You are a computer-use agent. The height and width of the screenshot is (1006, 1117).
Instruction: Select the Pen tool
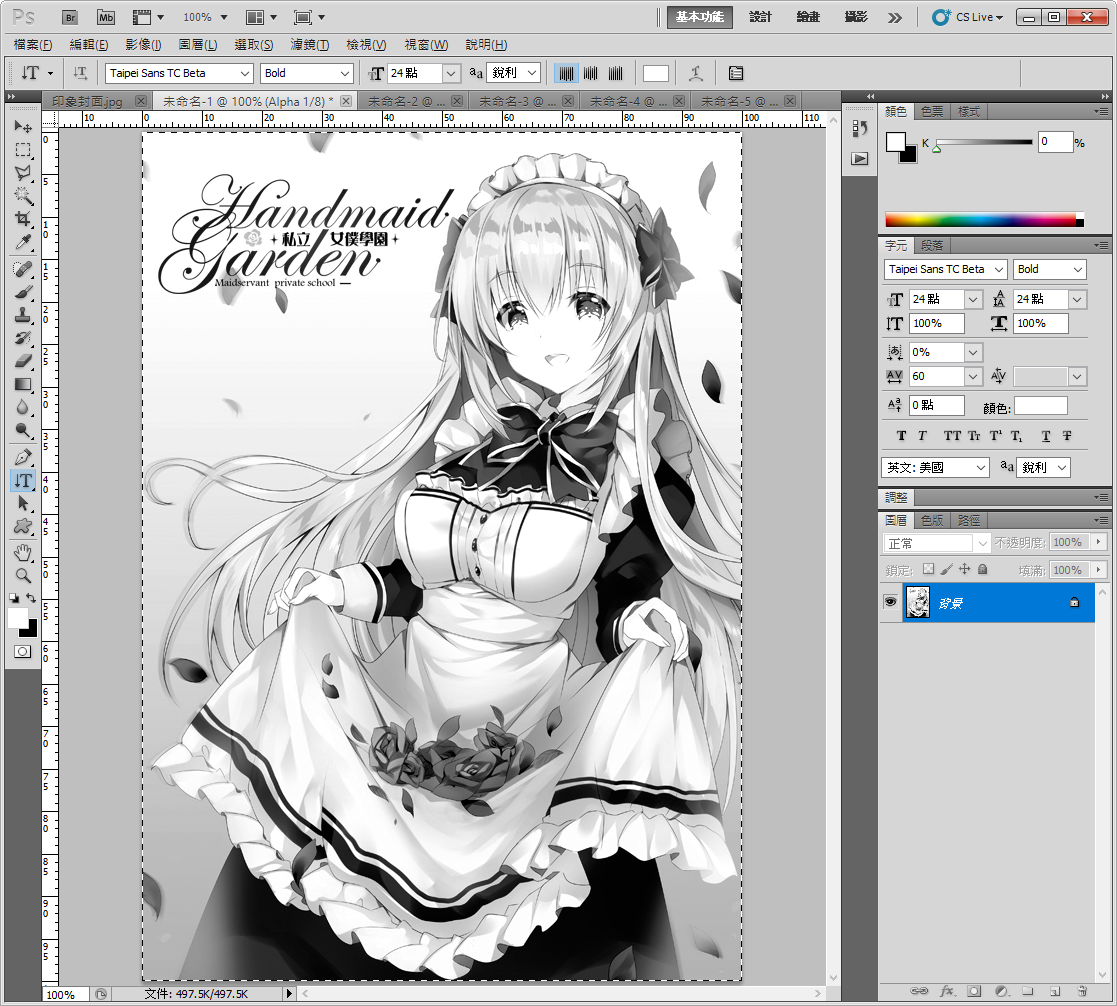pyautogui.click(x=23, y=457)
